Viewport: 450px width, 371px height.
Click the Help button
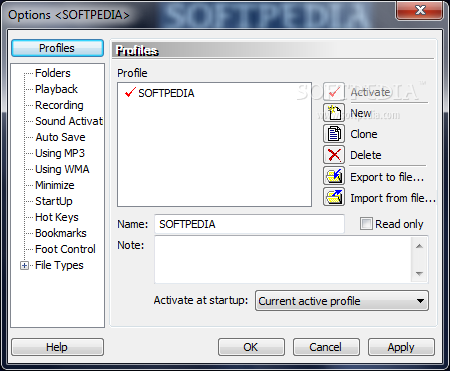(x=57, y=347)
